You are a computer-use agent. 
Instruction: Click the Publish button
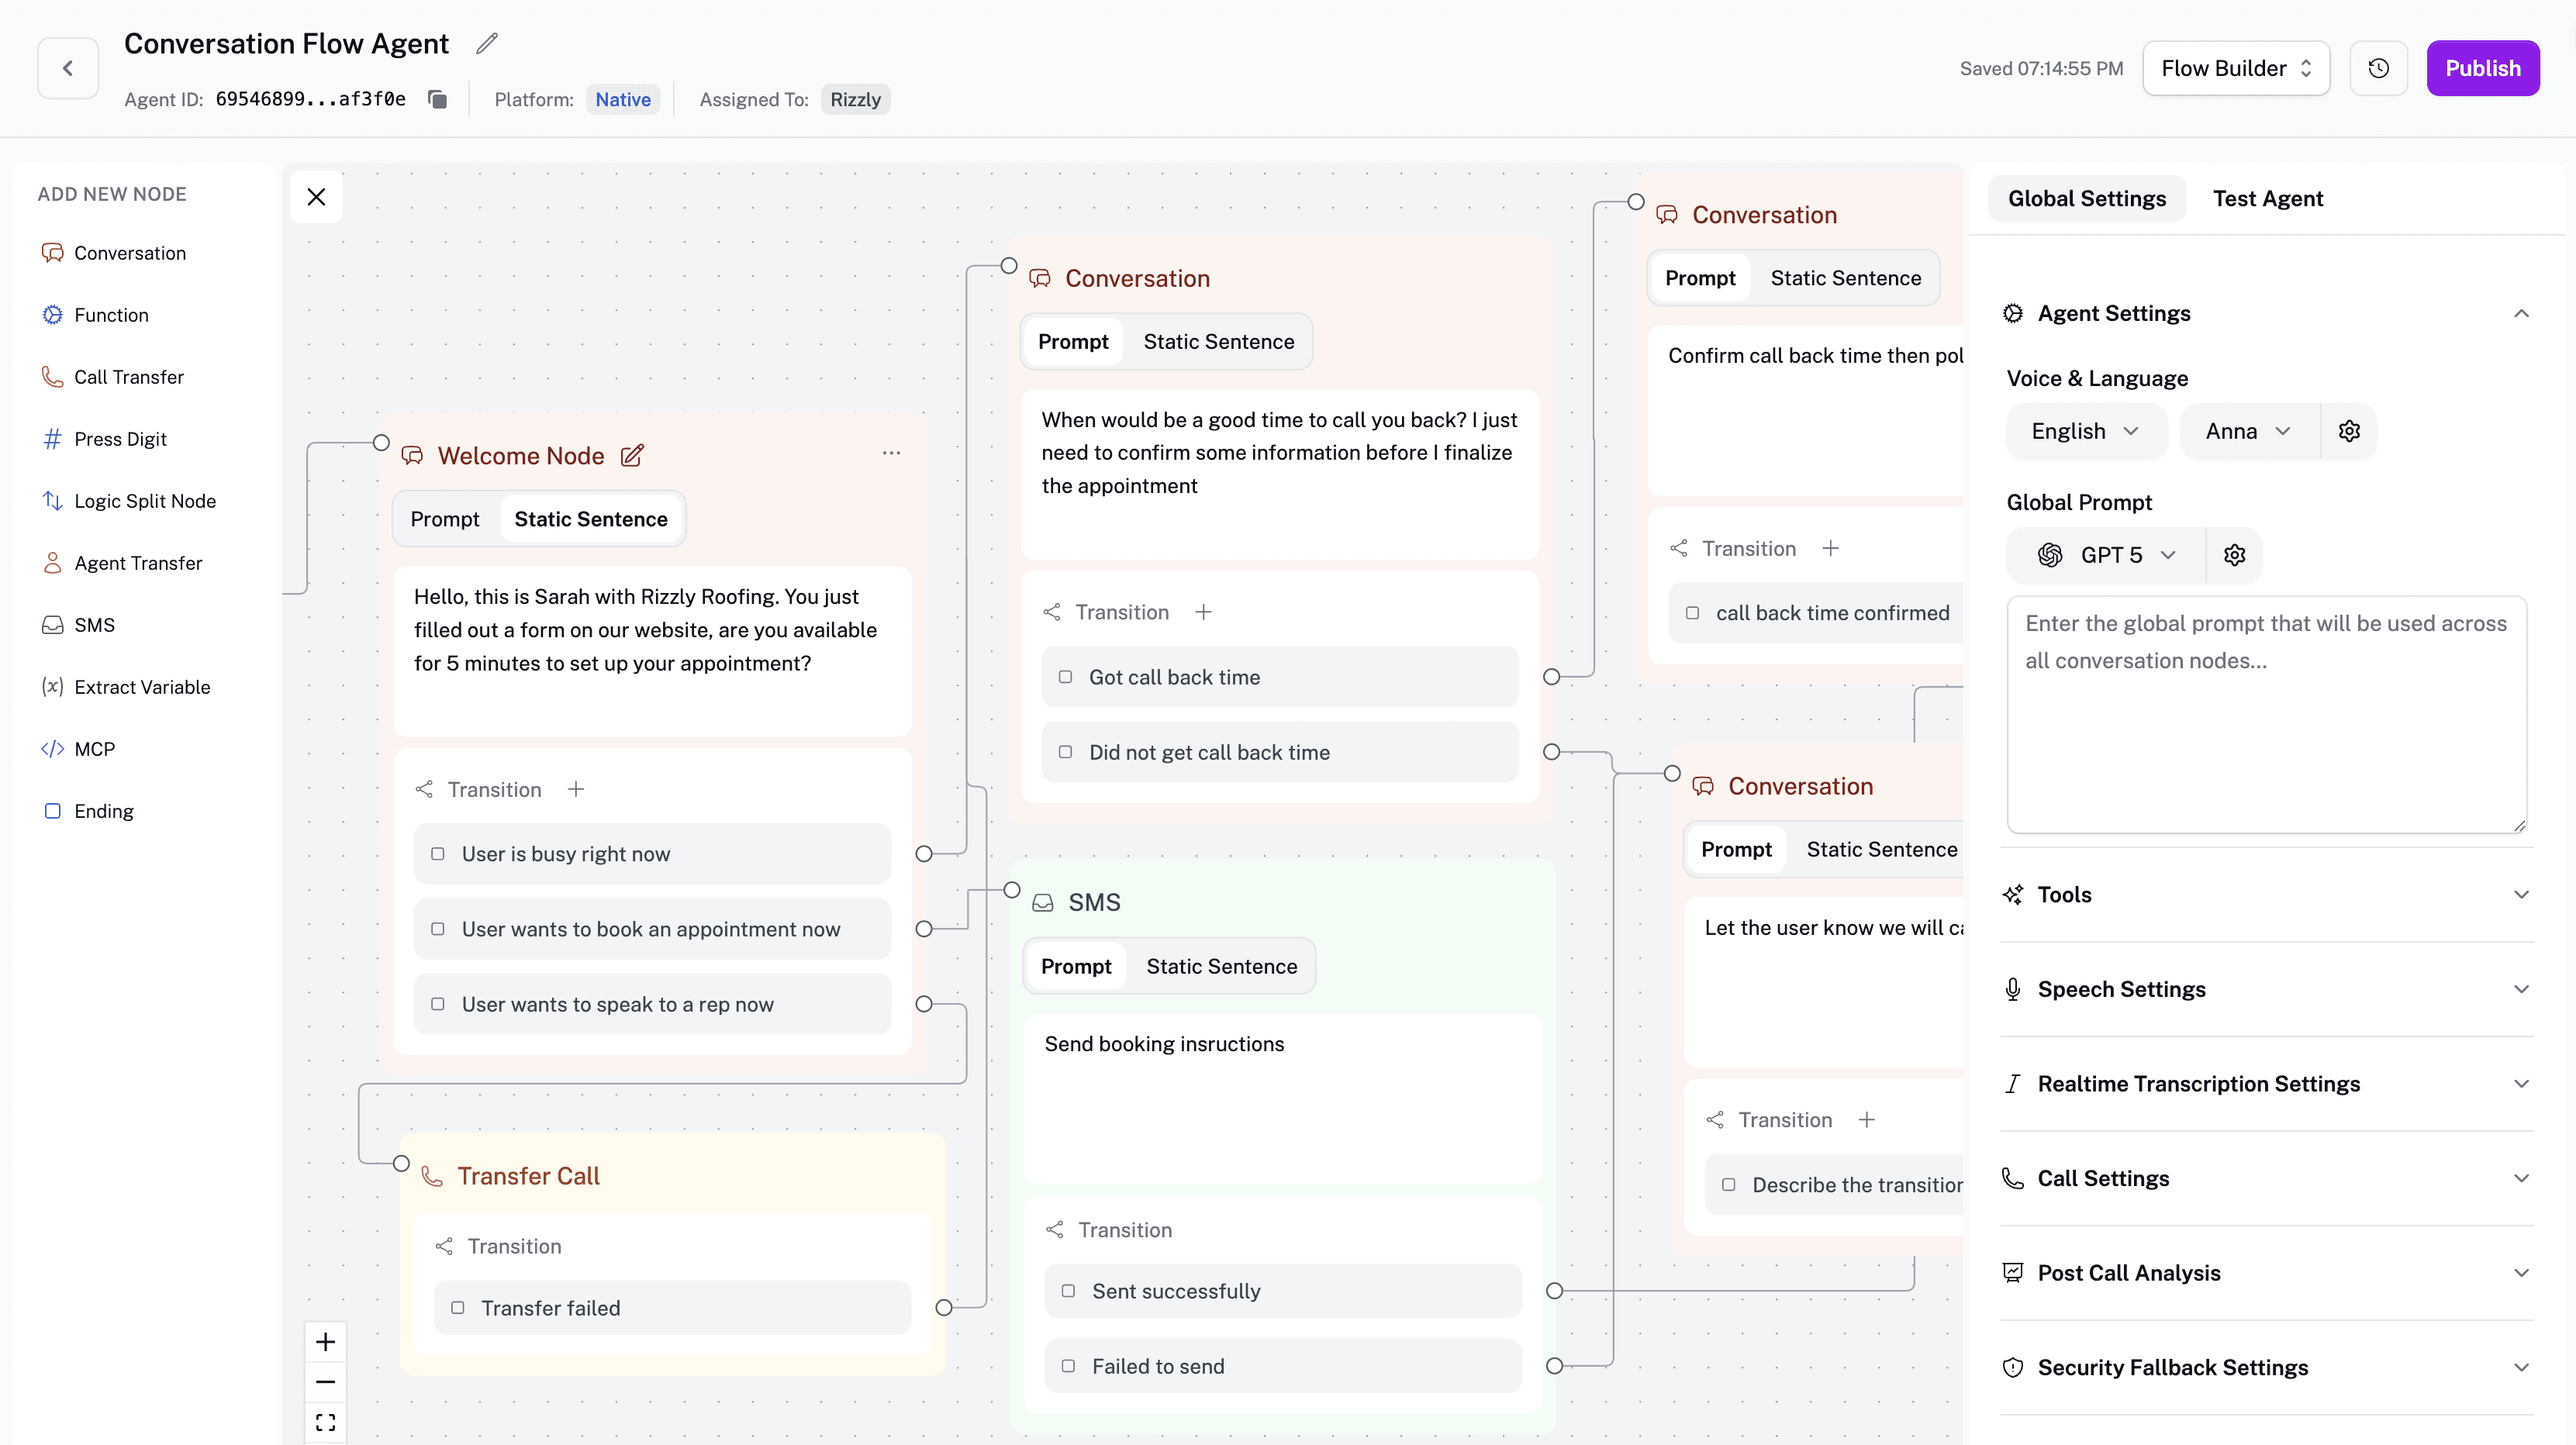2483,68
